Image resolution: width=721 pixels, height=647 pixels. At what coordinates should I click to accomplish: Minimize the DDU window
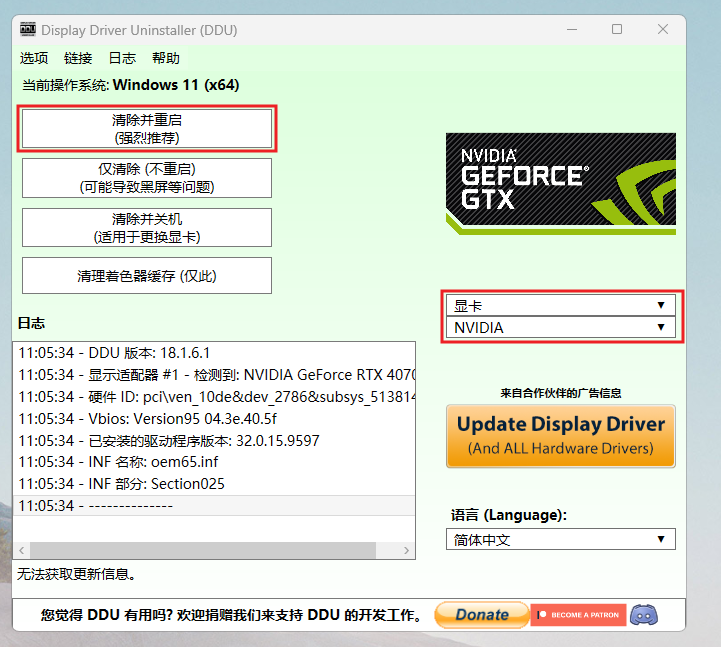pyautogui.click(x=572, y=29)
